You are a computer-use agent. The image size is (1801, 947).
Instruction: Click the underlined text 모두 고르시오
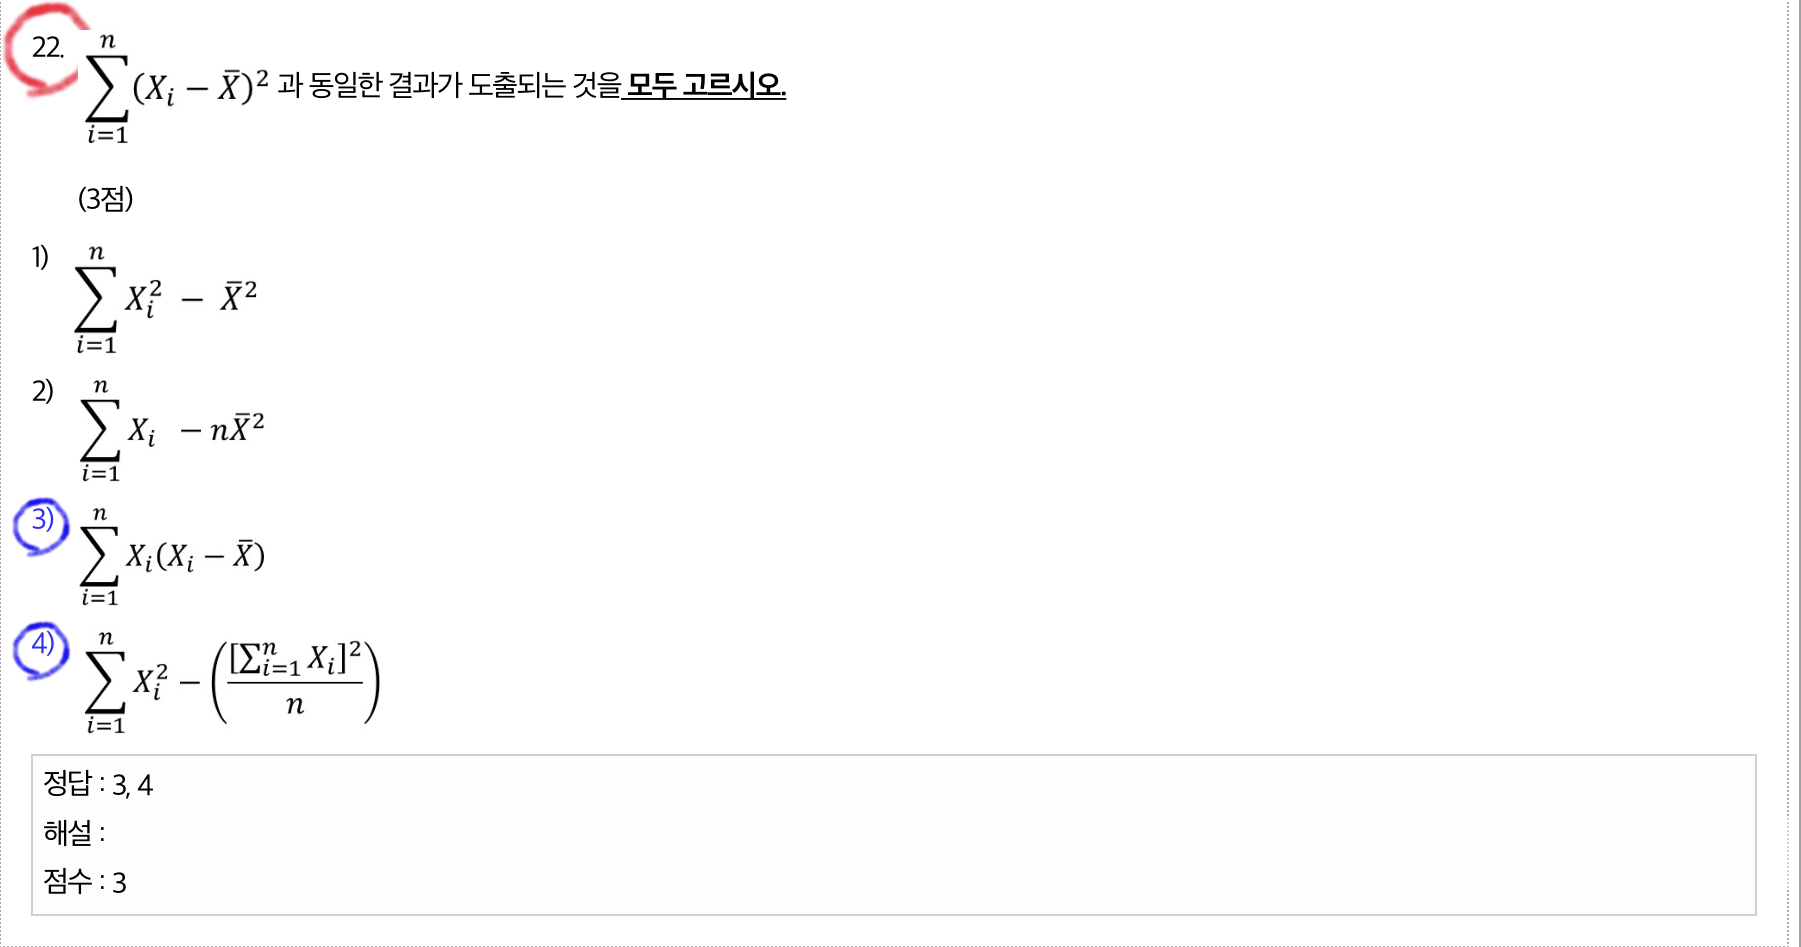[x=705, y=86]
